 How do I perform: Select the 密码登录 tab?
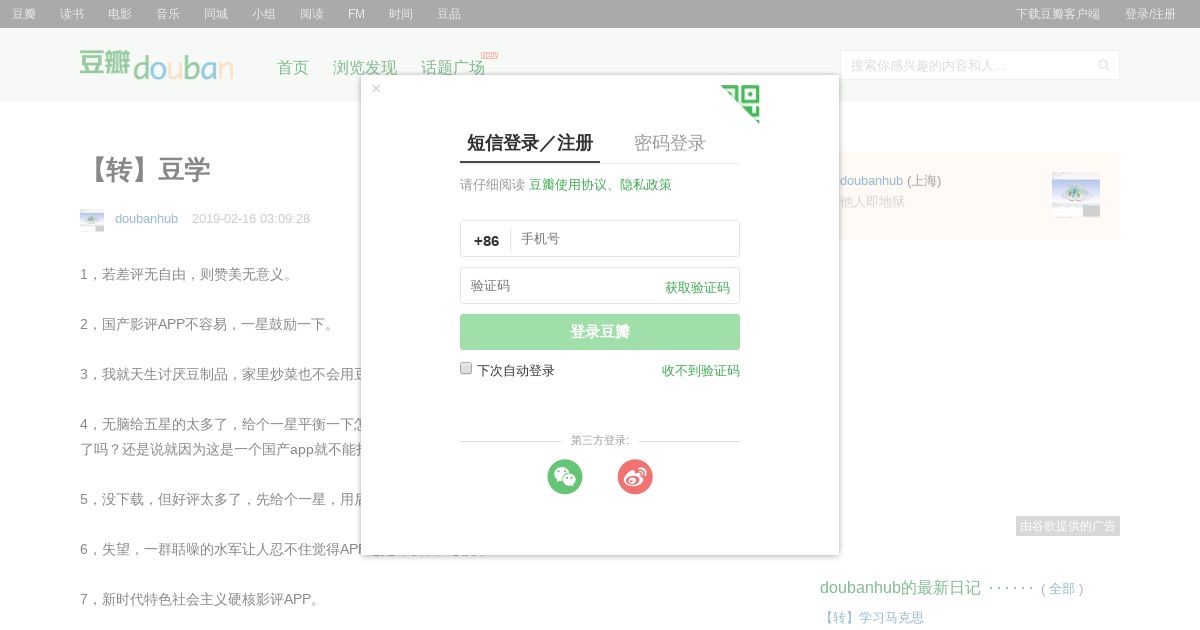(670, 143)
